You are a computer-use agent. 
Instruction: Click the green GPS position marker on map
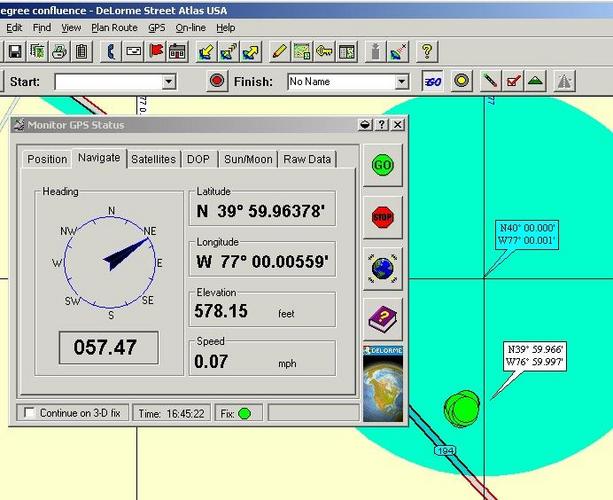pyautogui.click(x=462, y=409)
